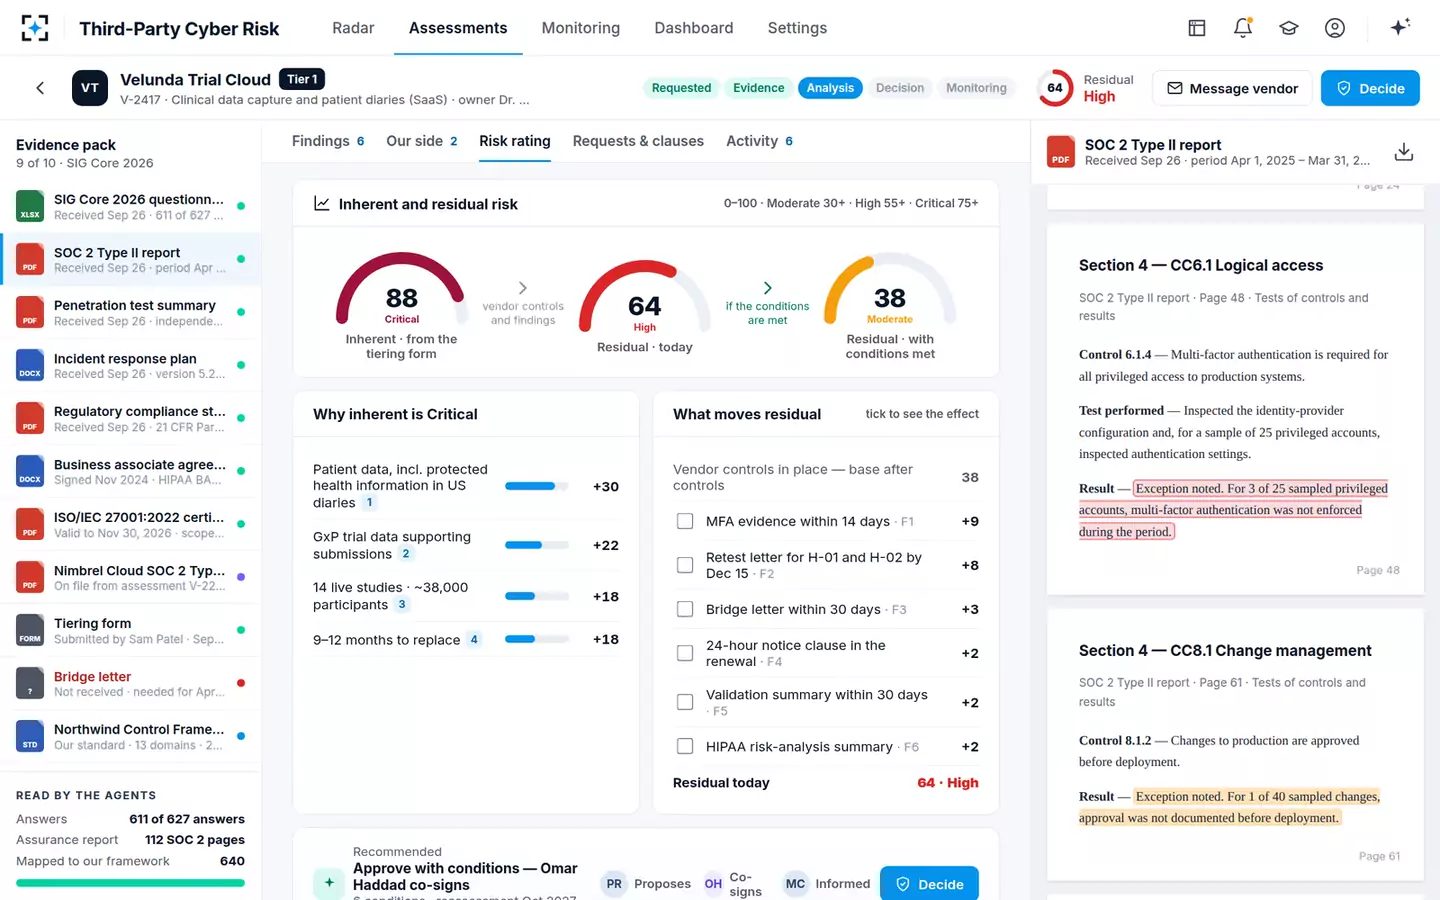The image size is (1440, 900).
Task: Open the AI sparkle assistant
Action: pyautogui.click(x=1400, y=27)
